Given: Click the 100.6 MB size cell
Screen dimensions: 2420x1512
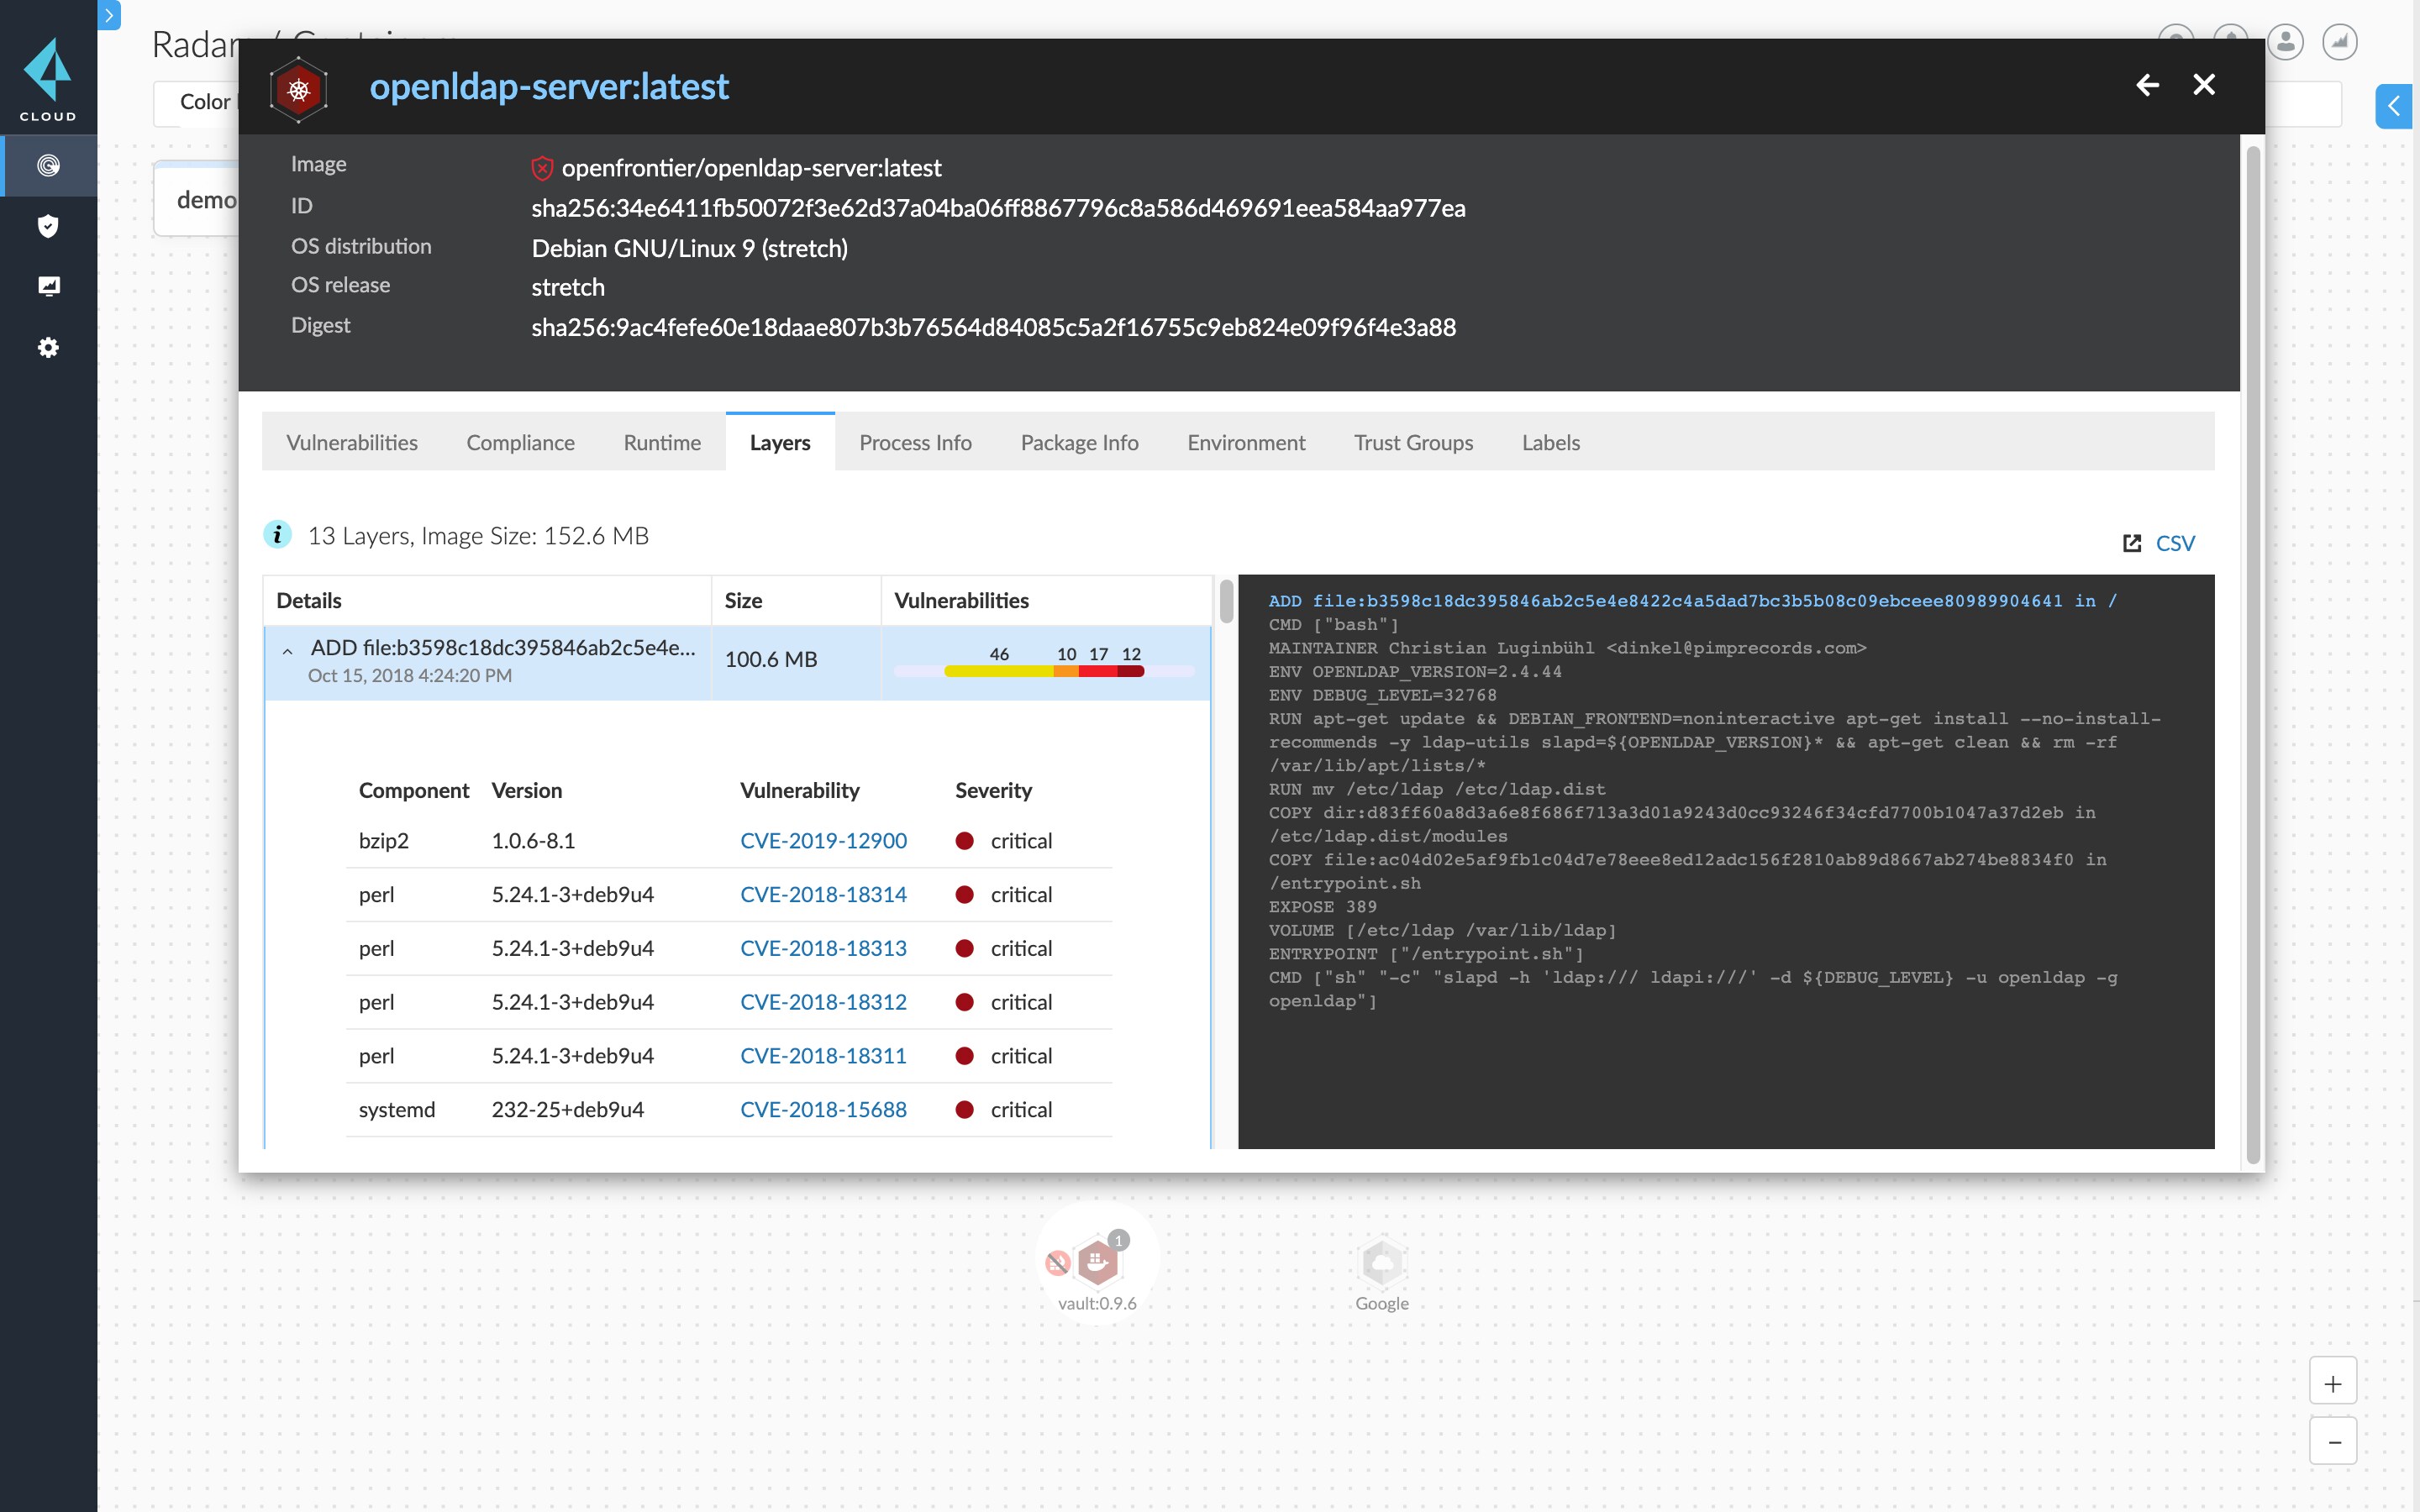Looking at the screenshot, I should click(x=796, y=661).
